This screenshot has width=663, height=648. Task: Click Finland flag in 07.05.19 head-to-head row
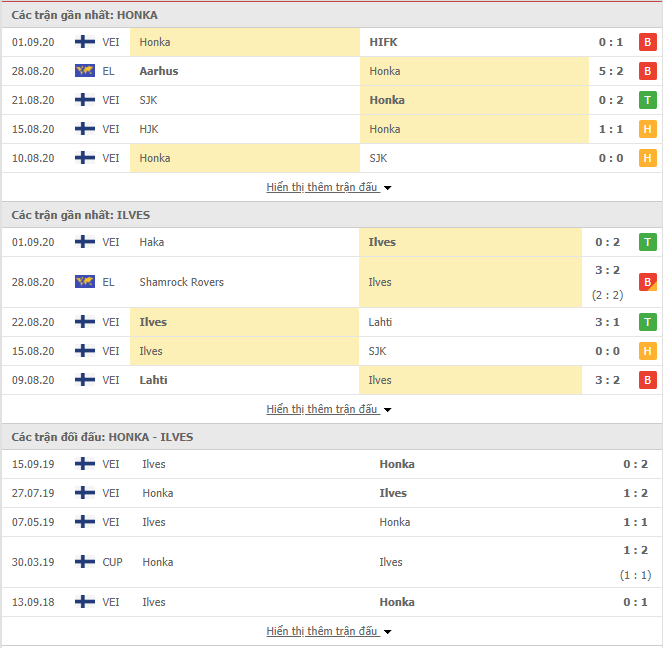pyautogui.click(x=85, y=522)
